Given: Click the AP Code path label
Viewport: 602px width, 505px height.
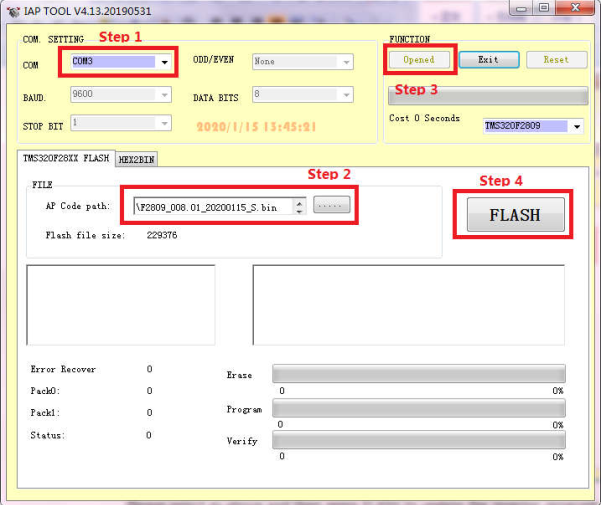Looking at the screenshot, I should (78, 206).
